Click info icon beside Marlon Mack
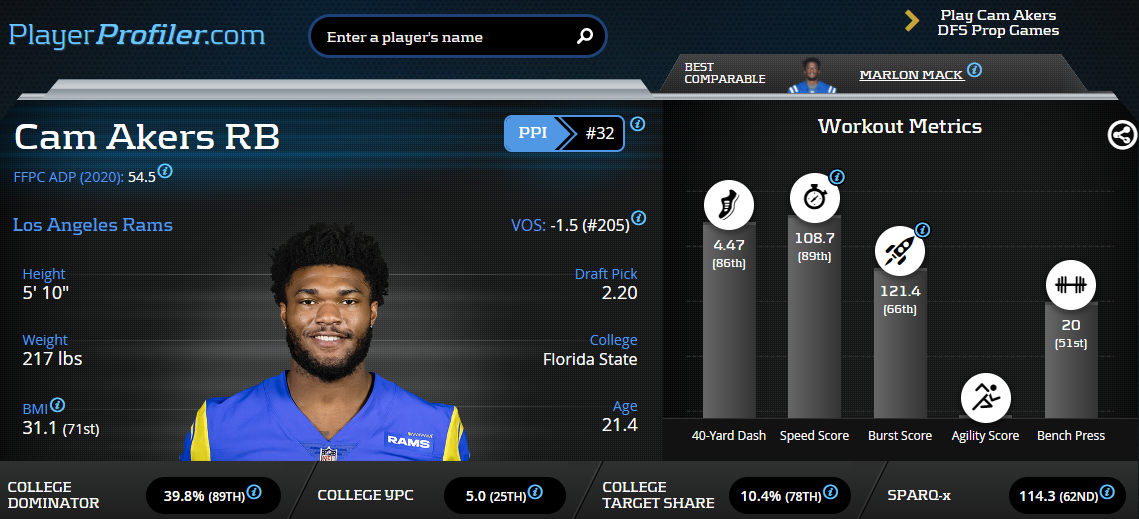Image resolution: width=1139 pixels, height=519 pixels. tap(975, 70)
